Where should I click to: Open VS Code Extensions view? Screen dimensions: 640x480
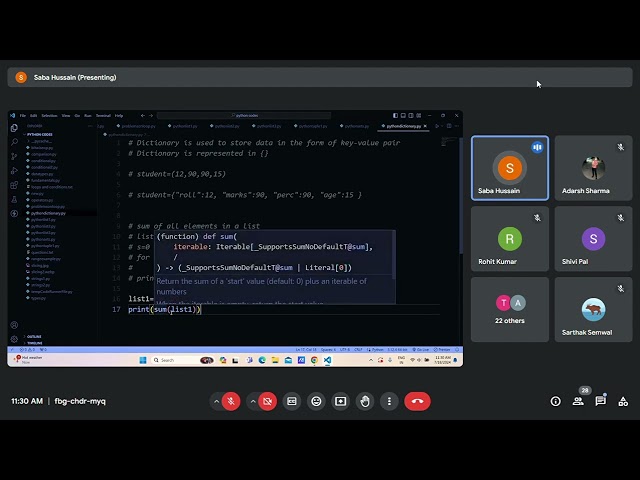[x=14, y=185]
